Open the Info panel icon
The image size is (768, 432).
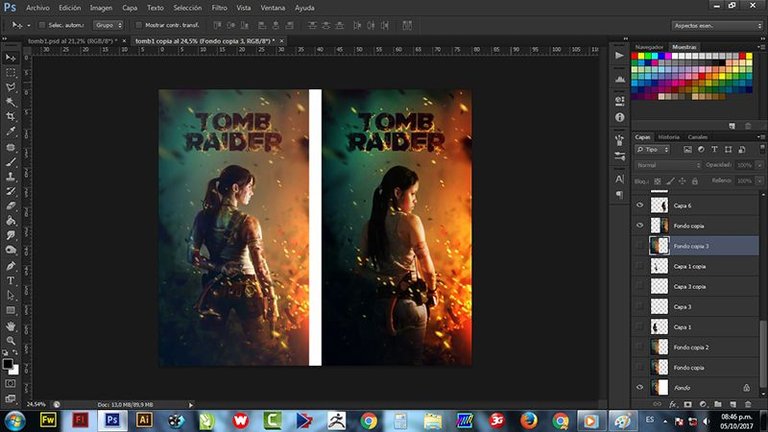tap(620, 118)
